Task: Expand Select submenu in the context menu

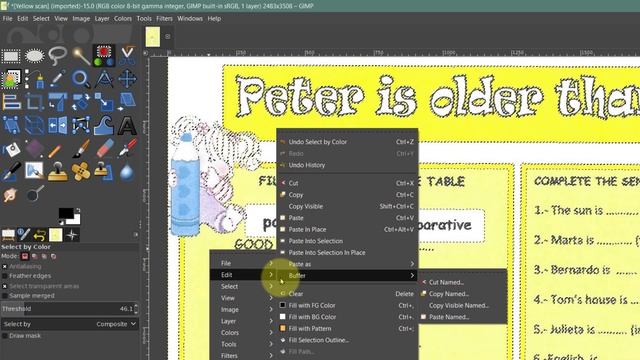Action: tap(243, 287)
